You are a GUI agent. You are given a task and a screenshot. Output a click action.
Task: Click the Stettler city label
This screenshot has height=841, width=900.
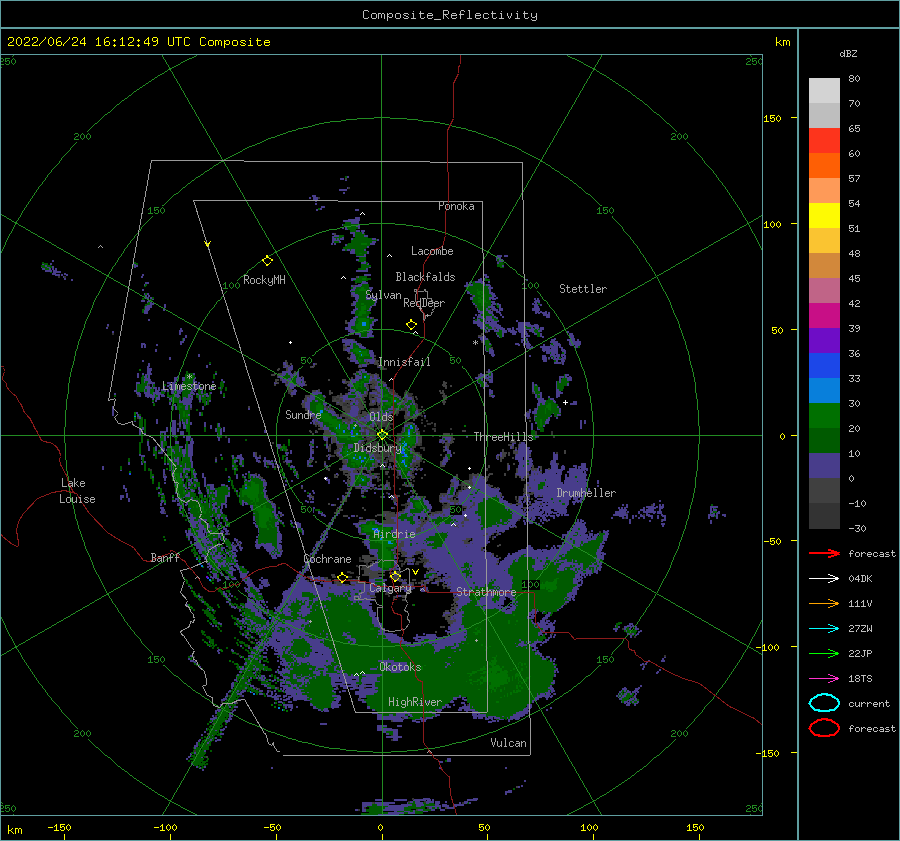583,289
